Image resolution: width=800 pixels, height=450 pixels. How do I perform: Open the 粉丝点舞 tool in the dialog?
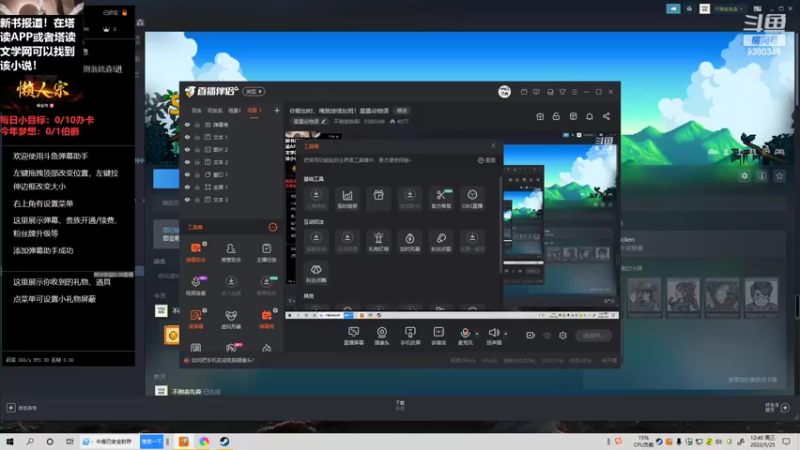pyautogui.click(x=316, y=272)
